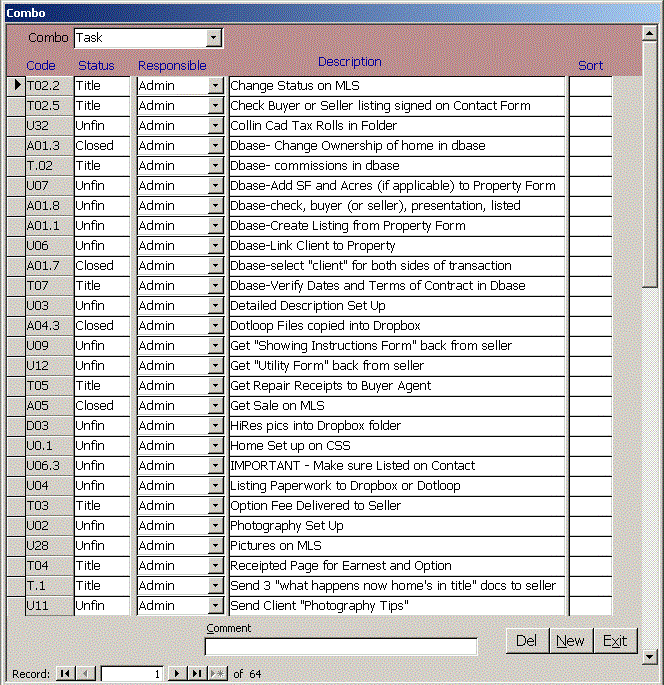664x685 pixels.
Task: Open the Combo Task dropdown
Action: coord(213,38)
